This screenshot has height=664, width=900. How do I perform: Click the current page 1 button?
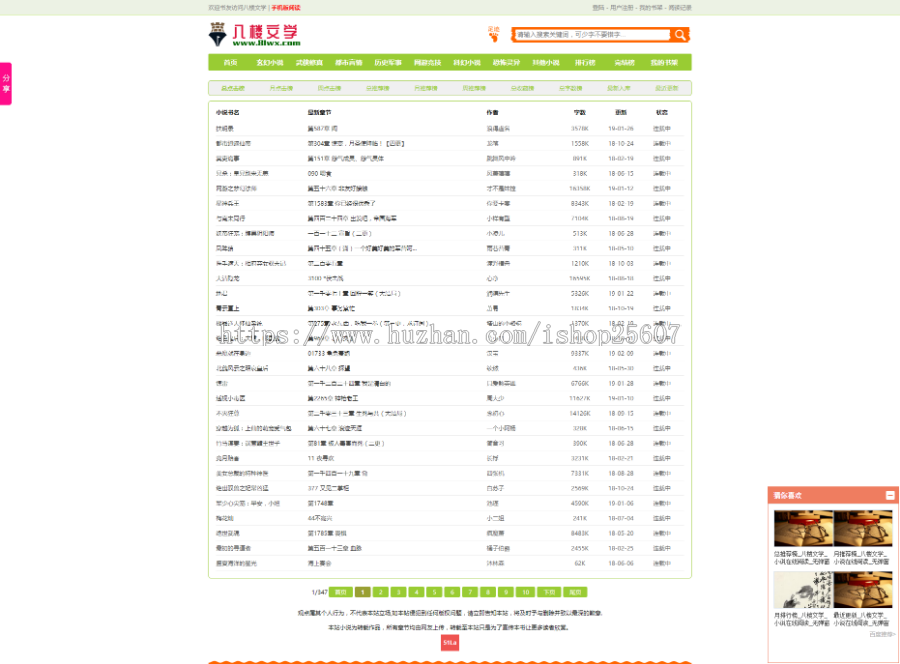(362, 592)
